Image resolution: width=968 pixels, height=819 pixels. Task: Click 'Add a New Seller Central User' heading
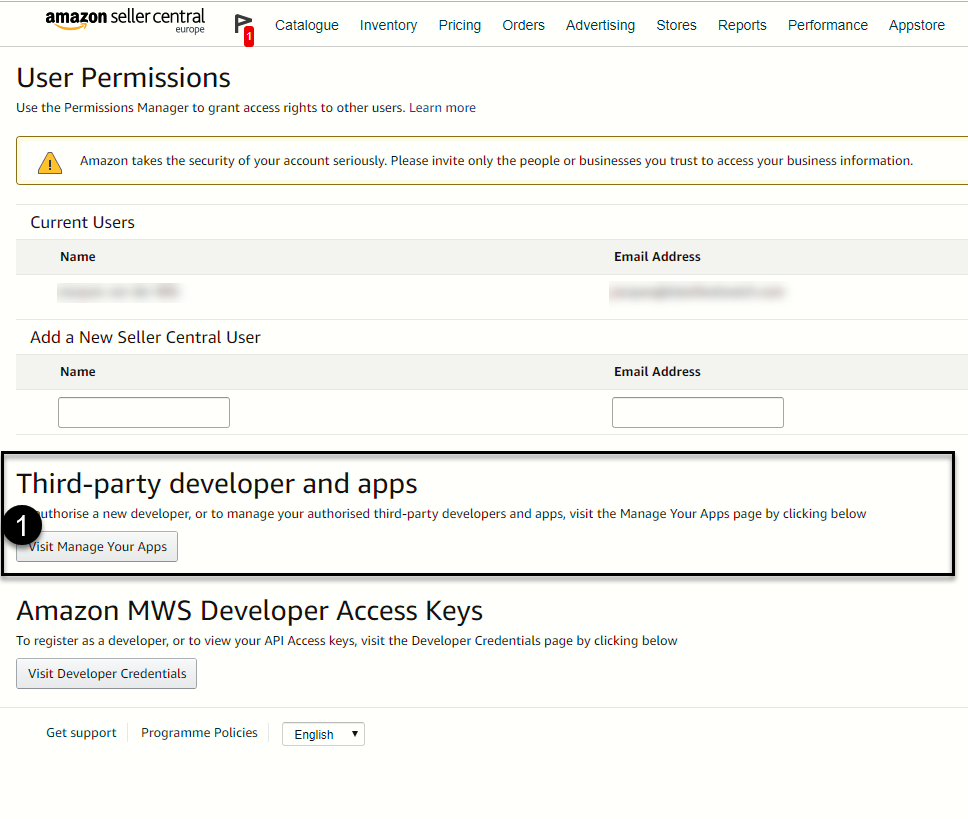146,338
